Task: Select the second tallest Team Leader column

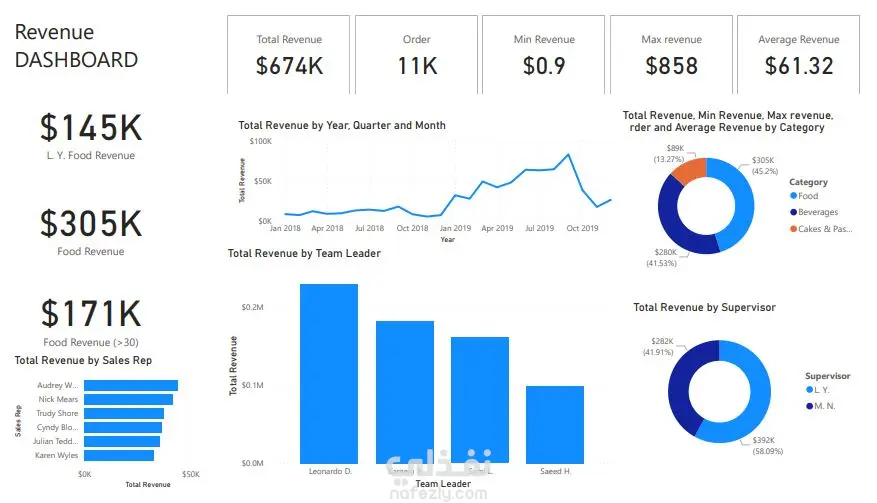Action: pos(405,392)
